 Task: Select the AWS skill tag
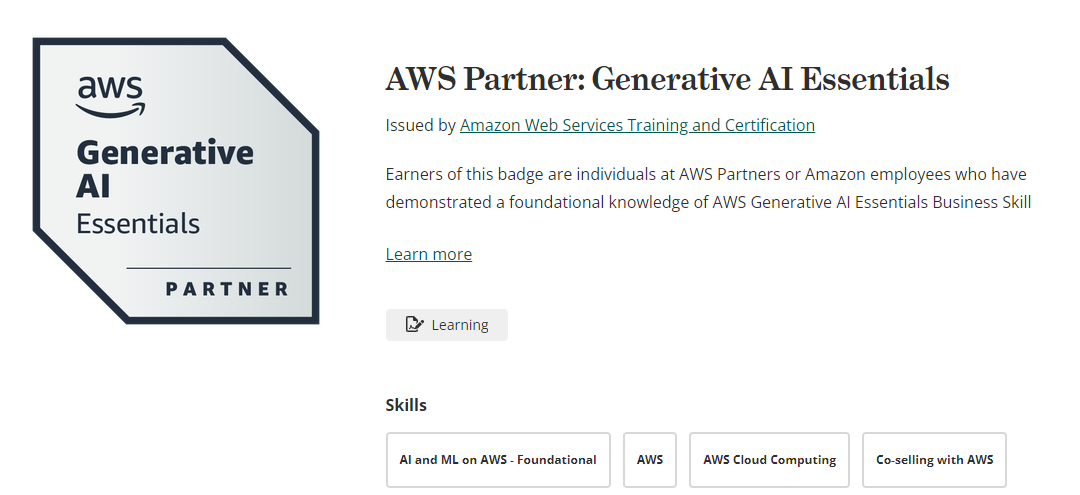(650, 460)
